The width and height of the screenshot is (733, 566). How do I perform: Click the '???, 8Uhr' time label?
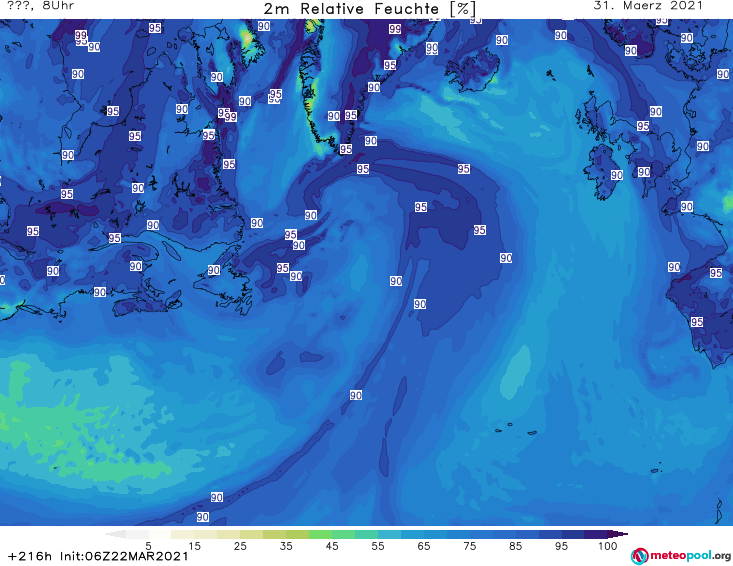pos(40,6)
